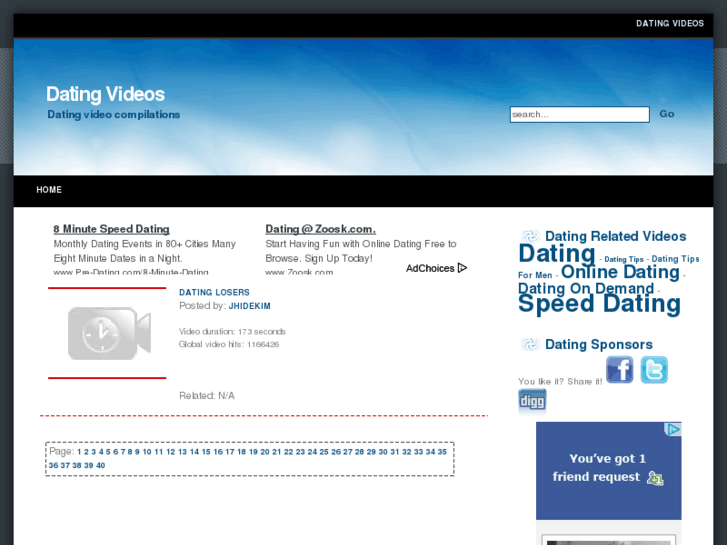
Task: Go to page 33 in pagination
Action: [418, 452]
